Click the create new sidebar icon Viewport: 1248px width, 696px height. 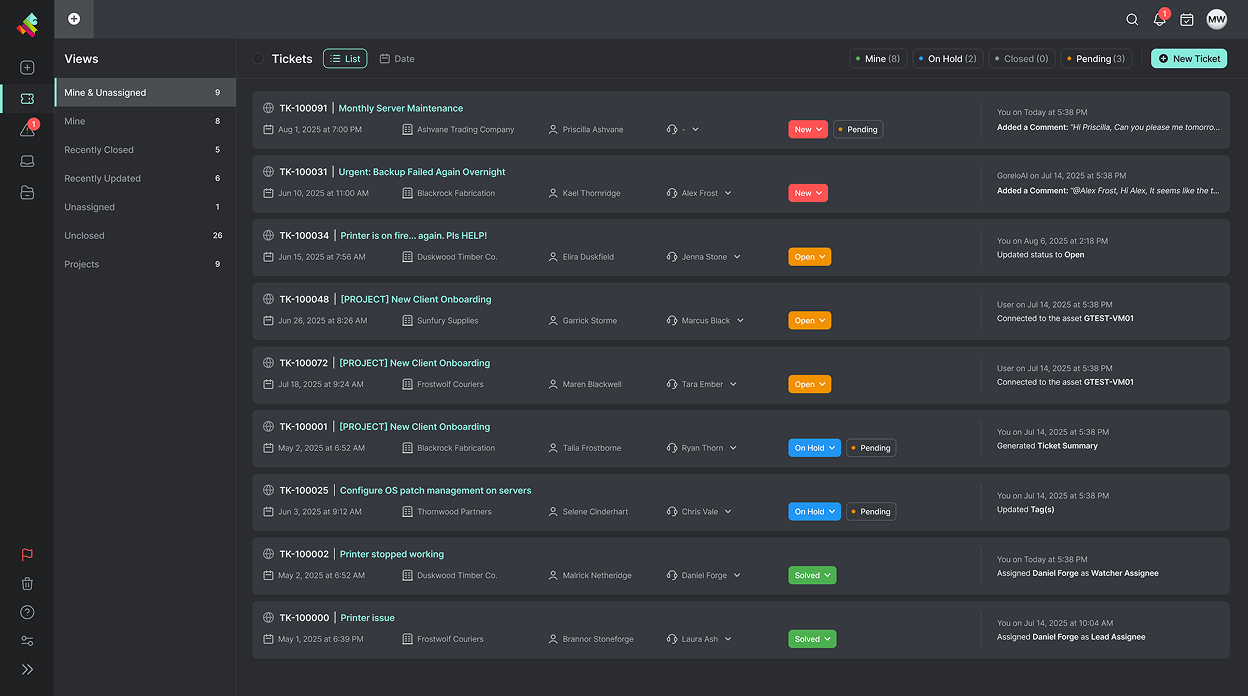pyautogui.click(x=27, y=68)
